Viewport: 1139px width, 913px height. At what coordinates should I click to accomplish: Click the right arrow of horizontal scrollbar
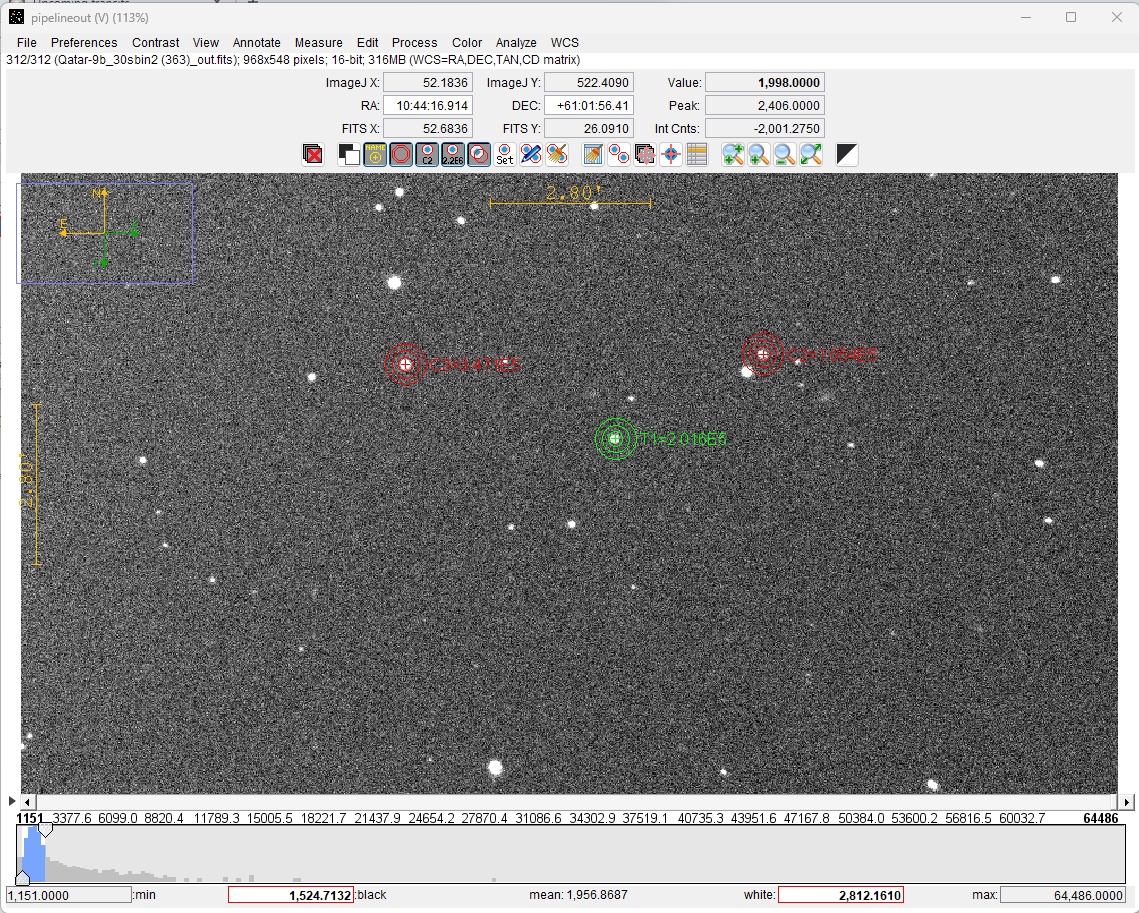click(x=1127, y=802)
